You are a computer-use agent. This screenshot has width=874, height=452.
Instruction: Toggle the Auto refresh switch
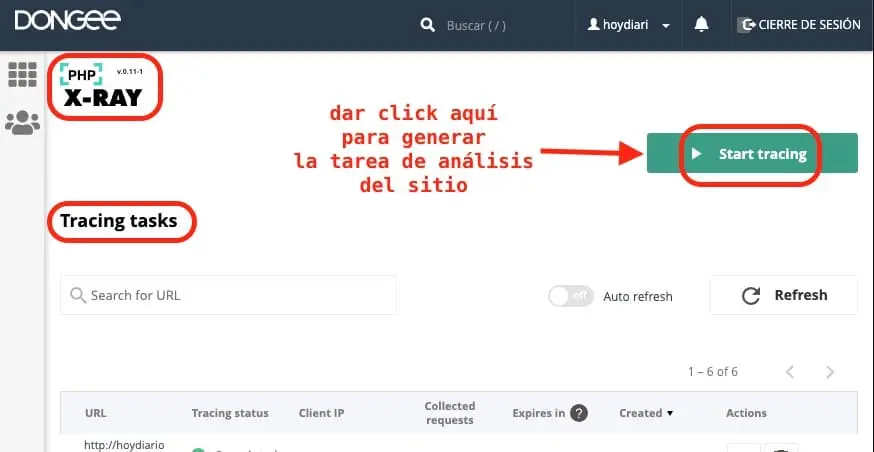[570, 296]
